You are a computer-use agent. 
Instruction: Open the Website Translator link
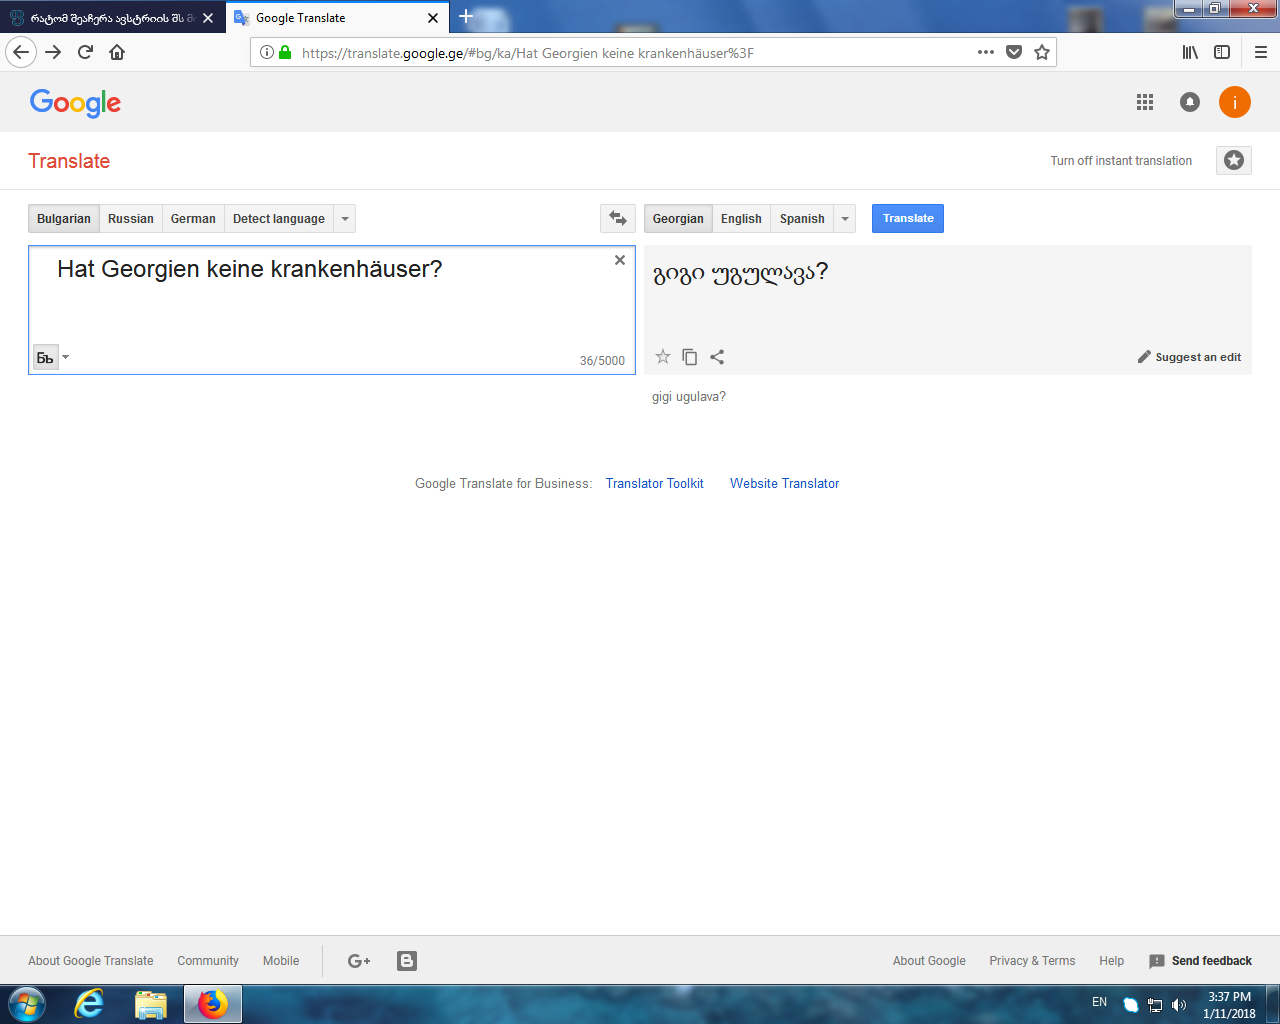(785, 483)
